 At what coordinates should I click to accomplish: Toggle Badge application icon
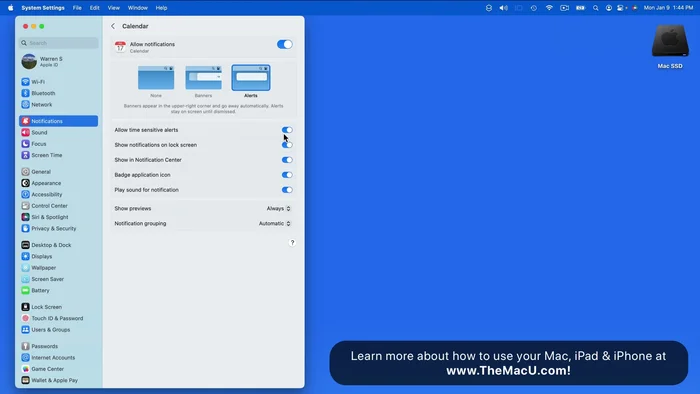(287, 175)
